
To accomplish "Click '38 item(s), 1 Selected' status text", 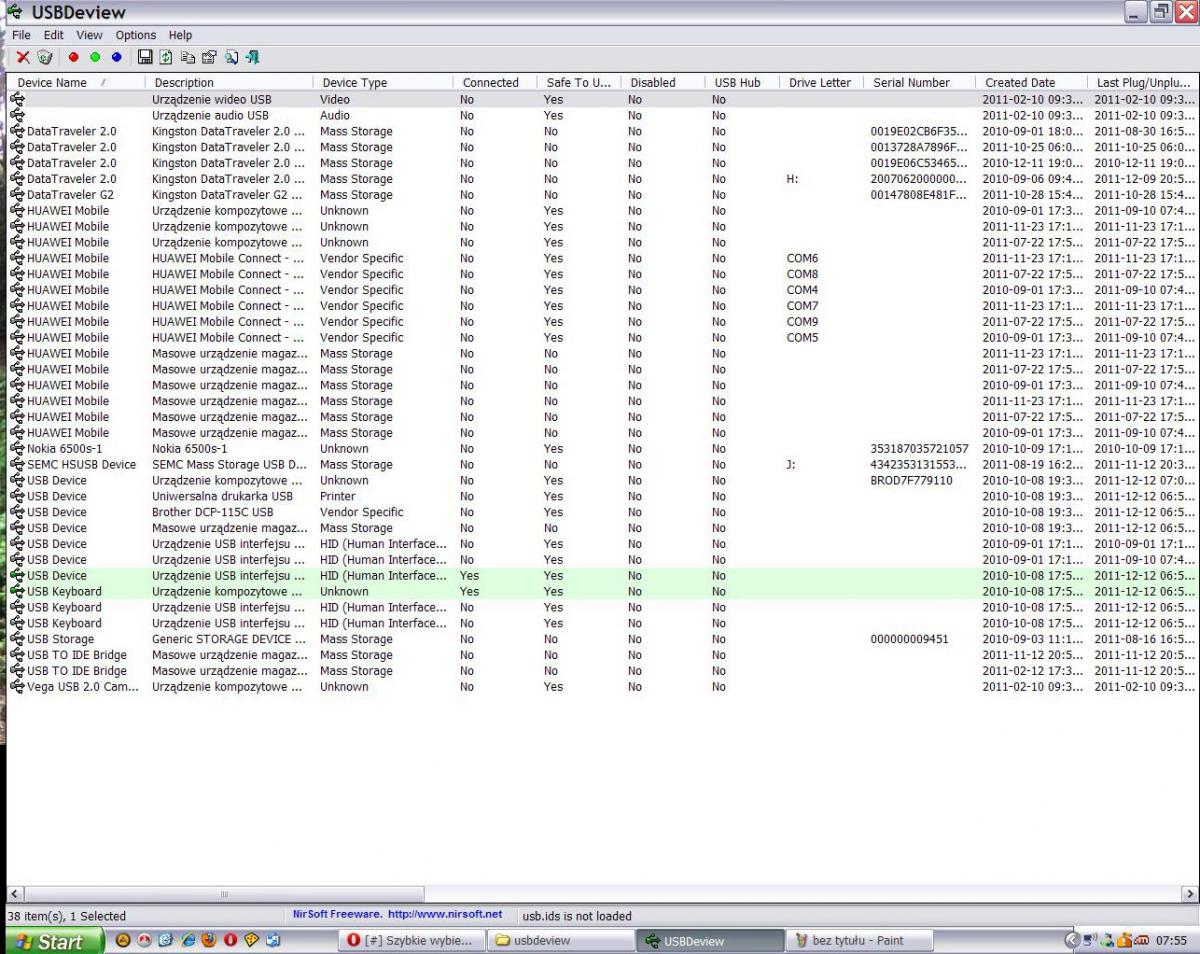I will click(x=66, y=916).
